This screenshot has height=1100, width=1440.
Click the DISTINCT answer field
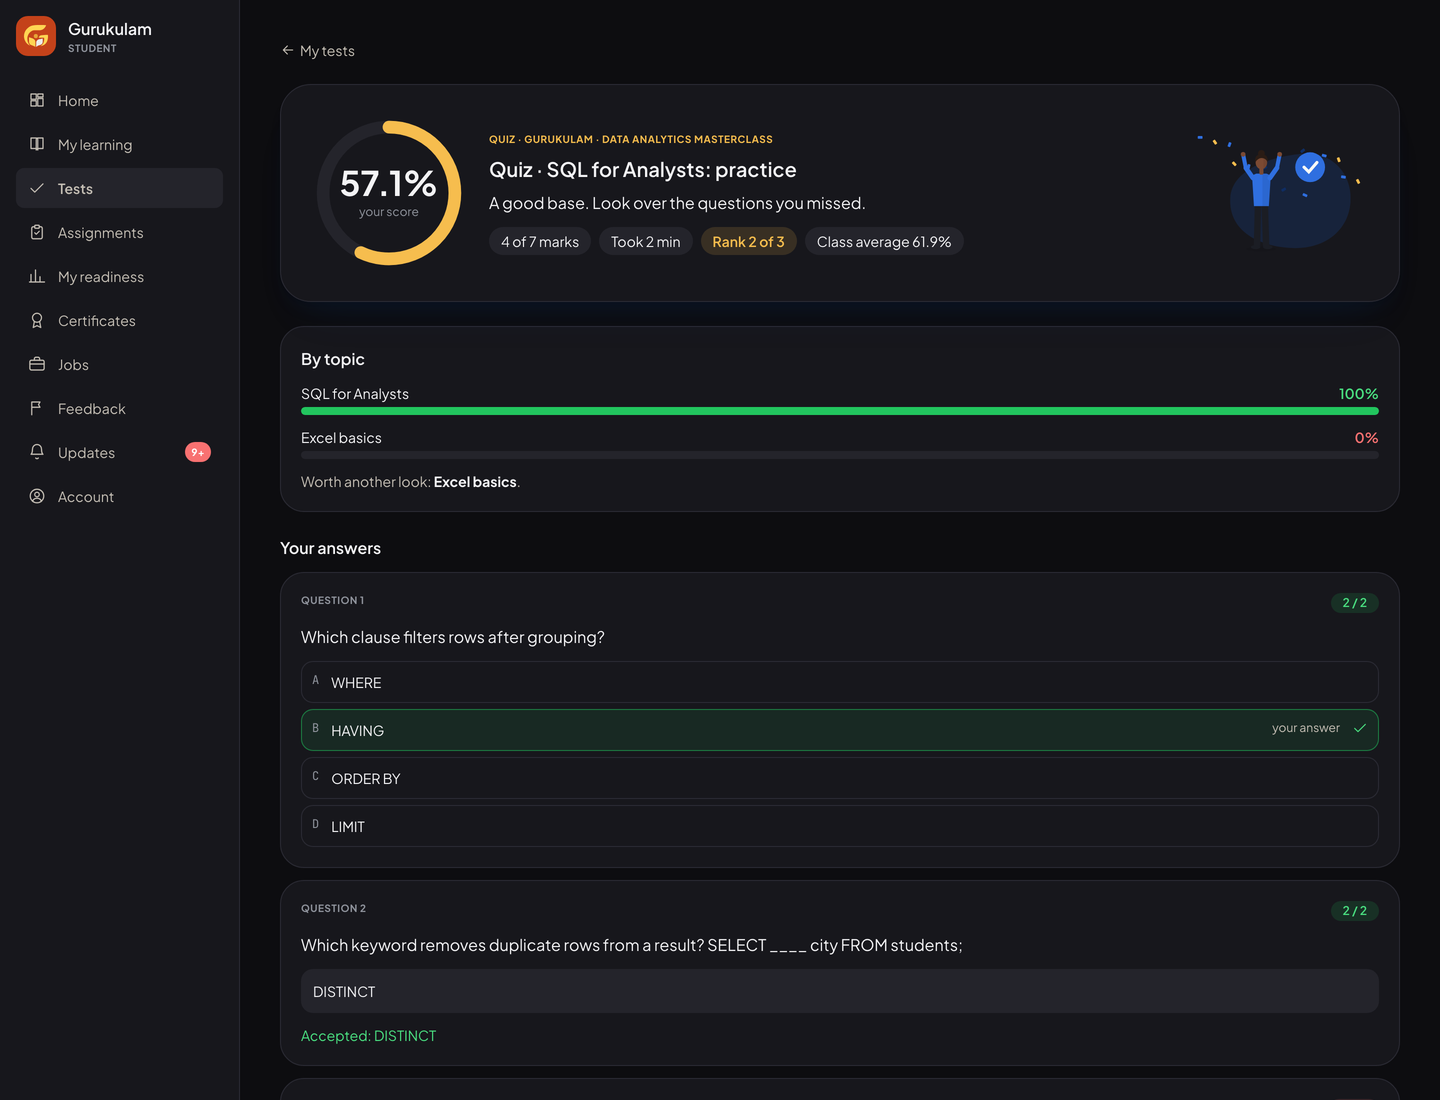840,991
